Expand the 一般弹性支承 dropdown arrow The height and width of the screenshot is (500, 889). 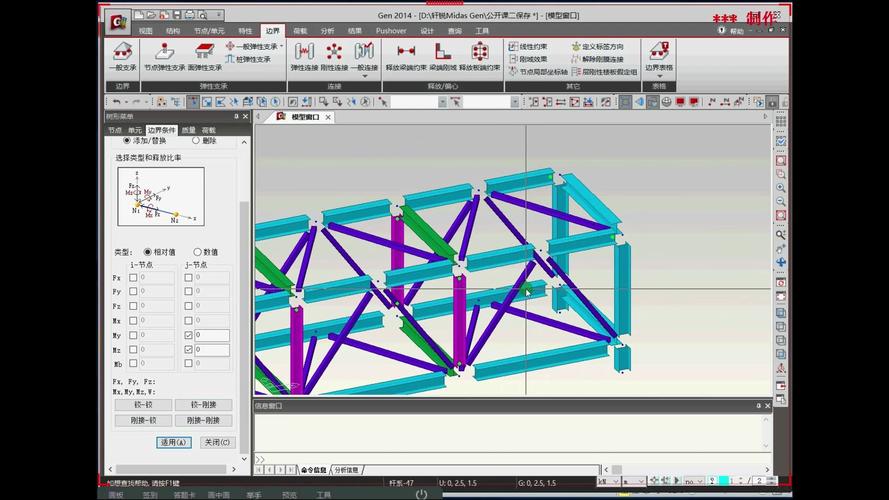282,46
